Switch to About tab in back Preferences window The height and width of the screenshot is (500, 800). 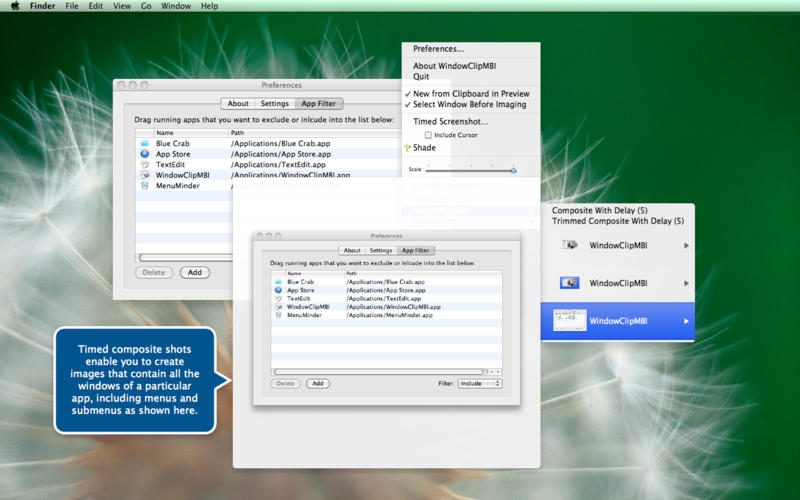click(x=238, y=104)
